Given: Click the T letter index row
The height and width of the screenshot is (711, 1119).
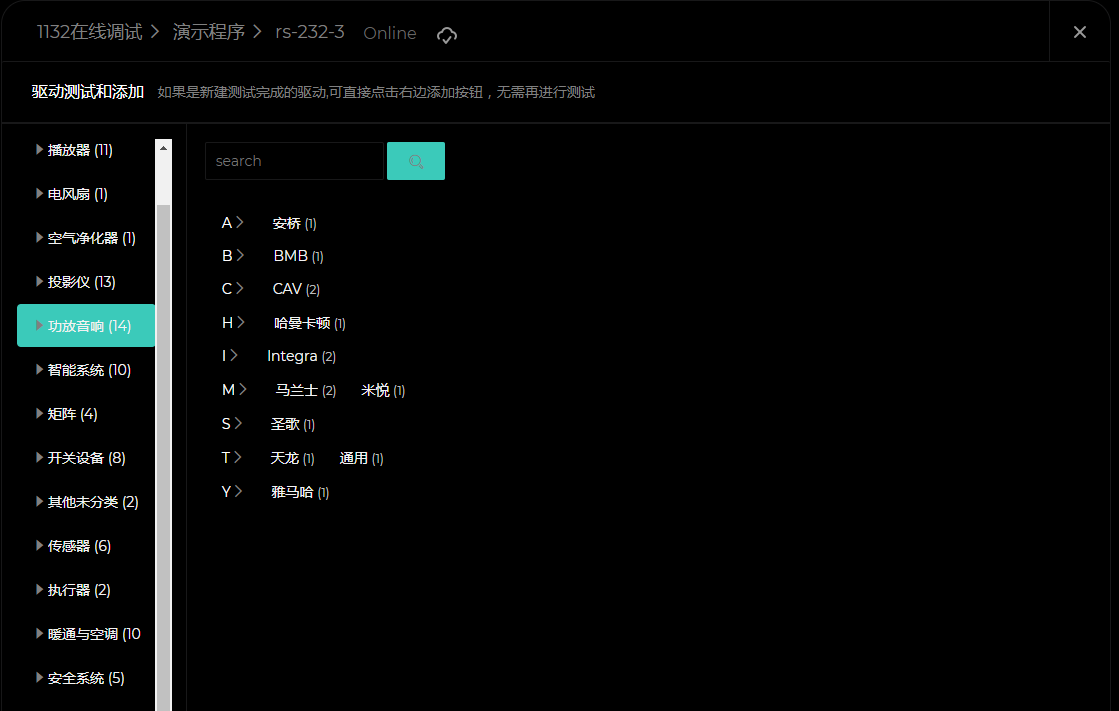Looking at the screenshot, I should 232,458.
